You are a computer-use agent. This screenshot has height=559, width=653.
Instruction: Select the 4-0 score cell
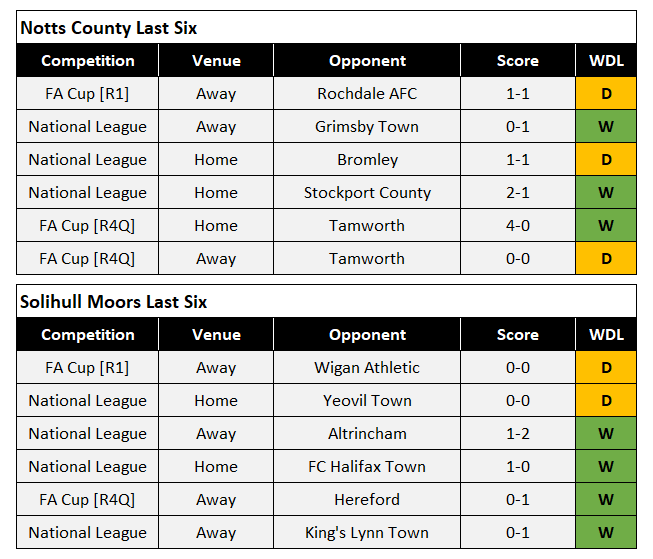tap(518, 226)
